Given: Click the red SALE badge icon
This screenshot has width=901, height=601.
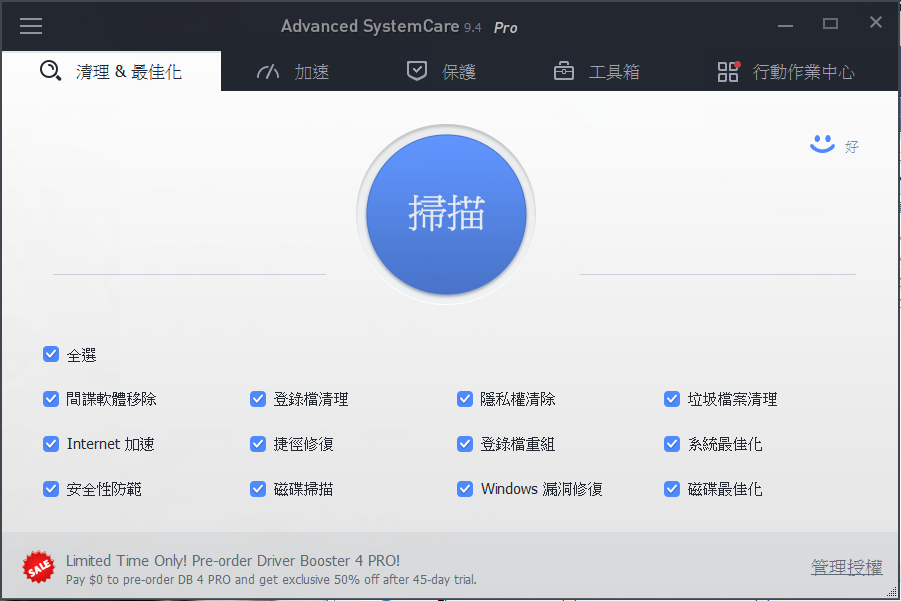Looking at the screenshot, I should 38,567.
